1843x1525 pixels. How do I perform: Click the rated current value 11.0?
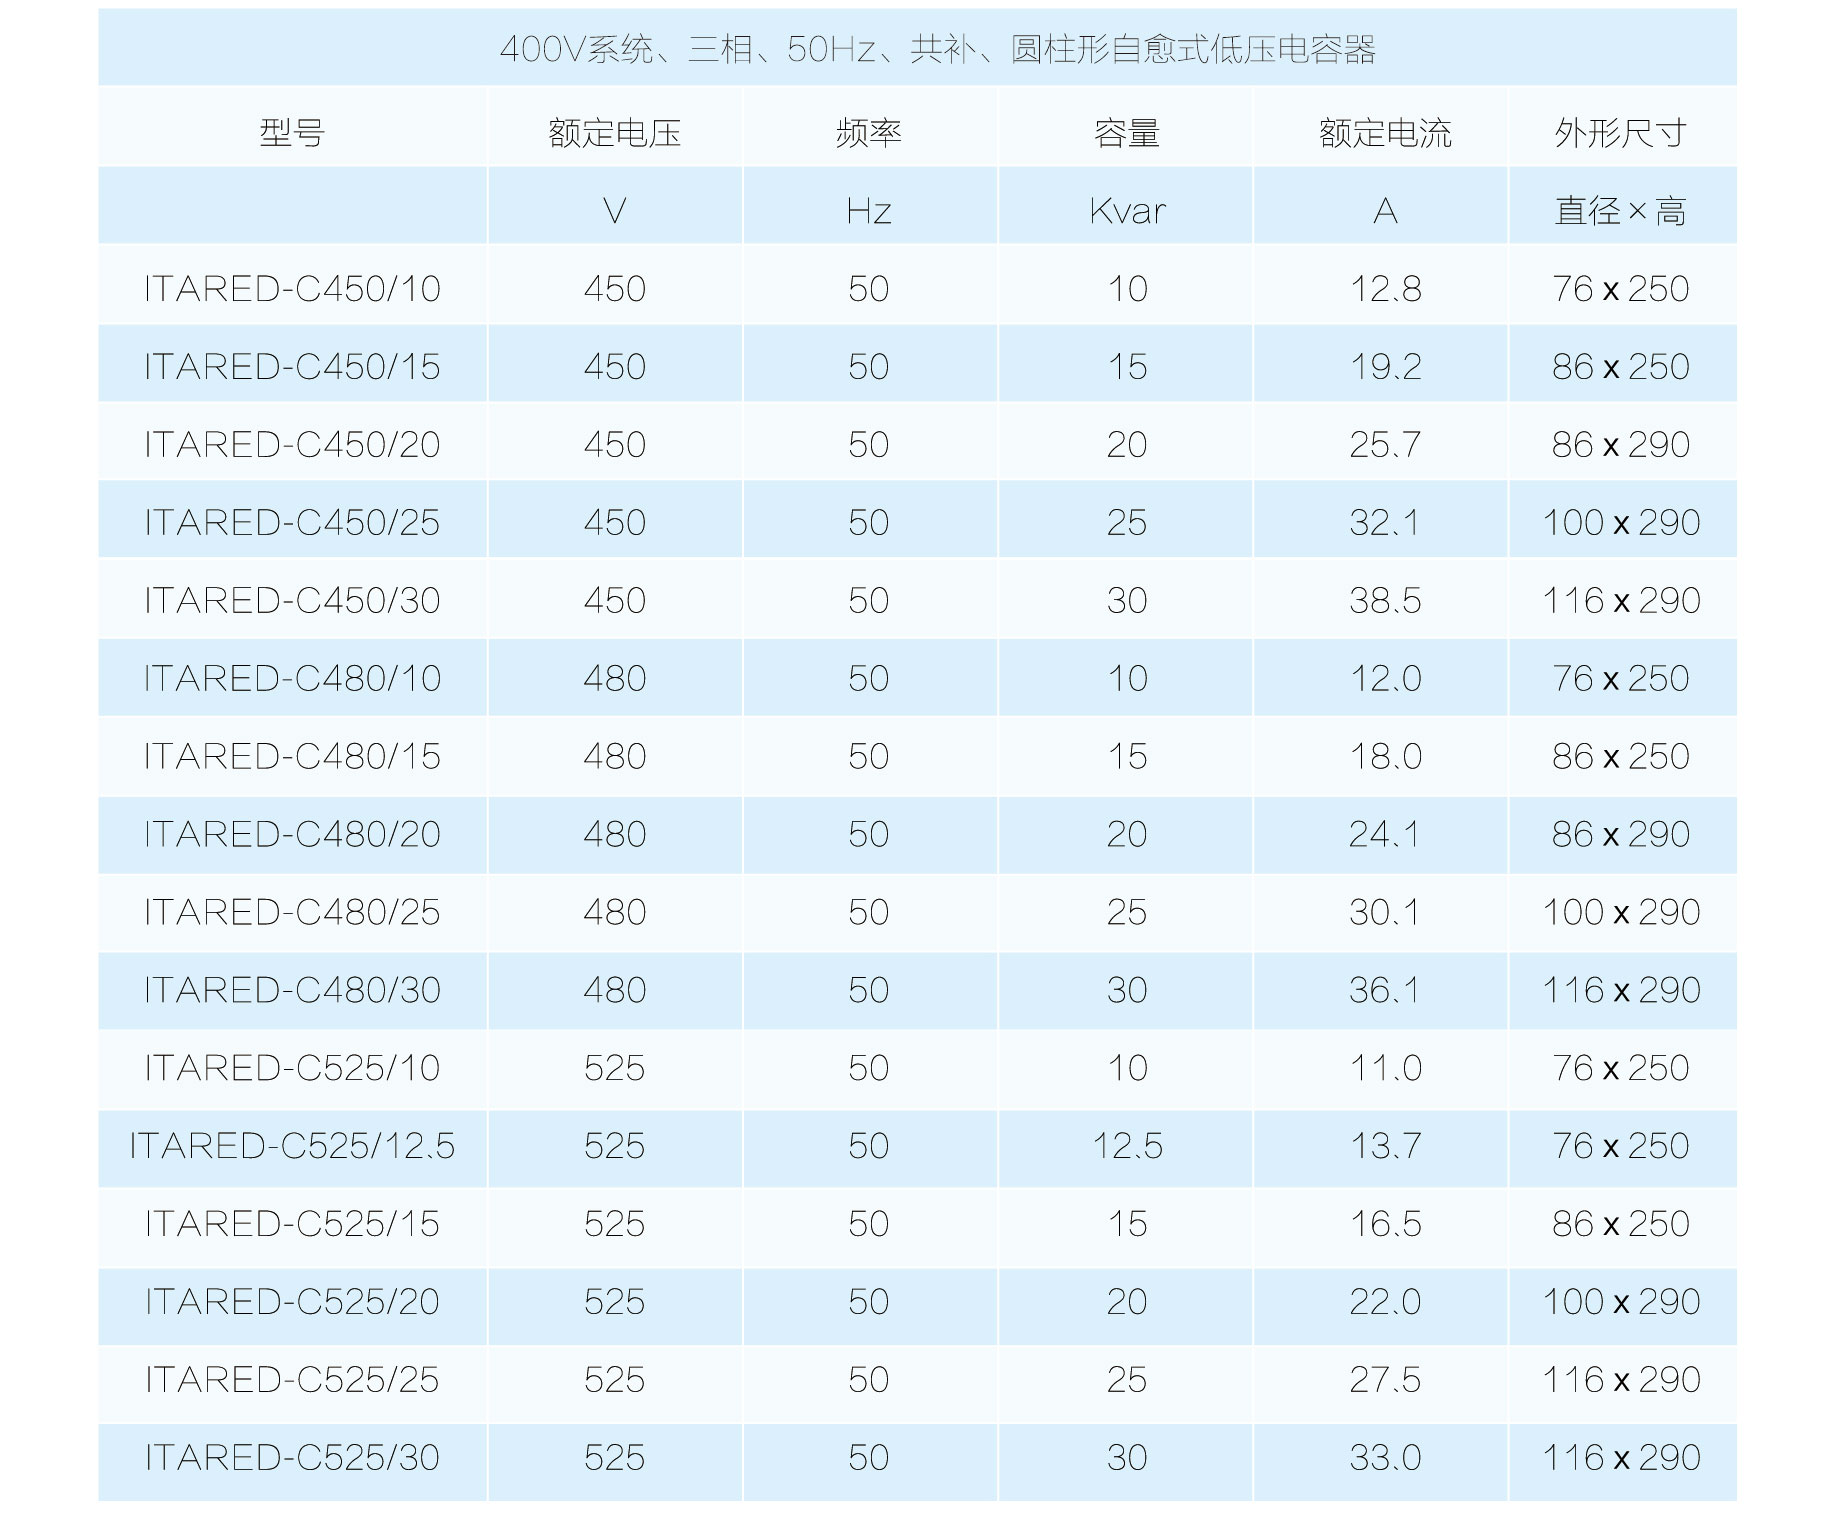1385,1069
